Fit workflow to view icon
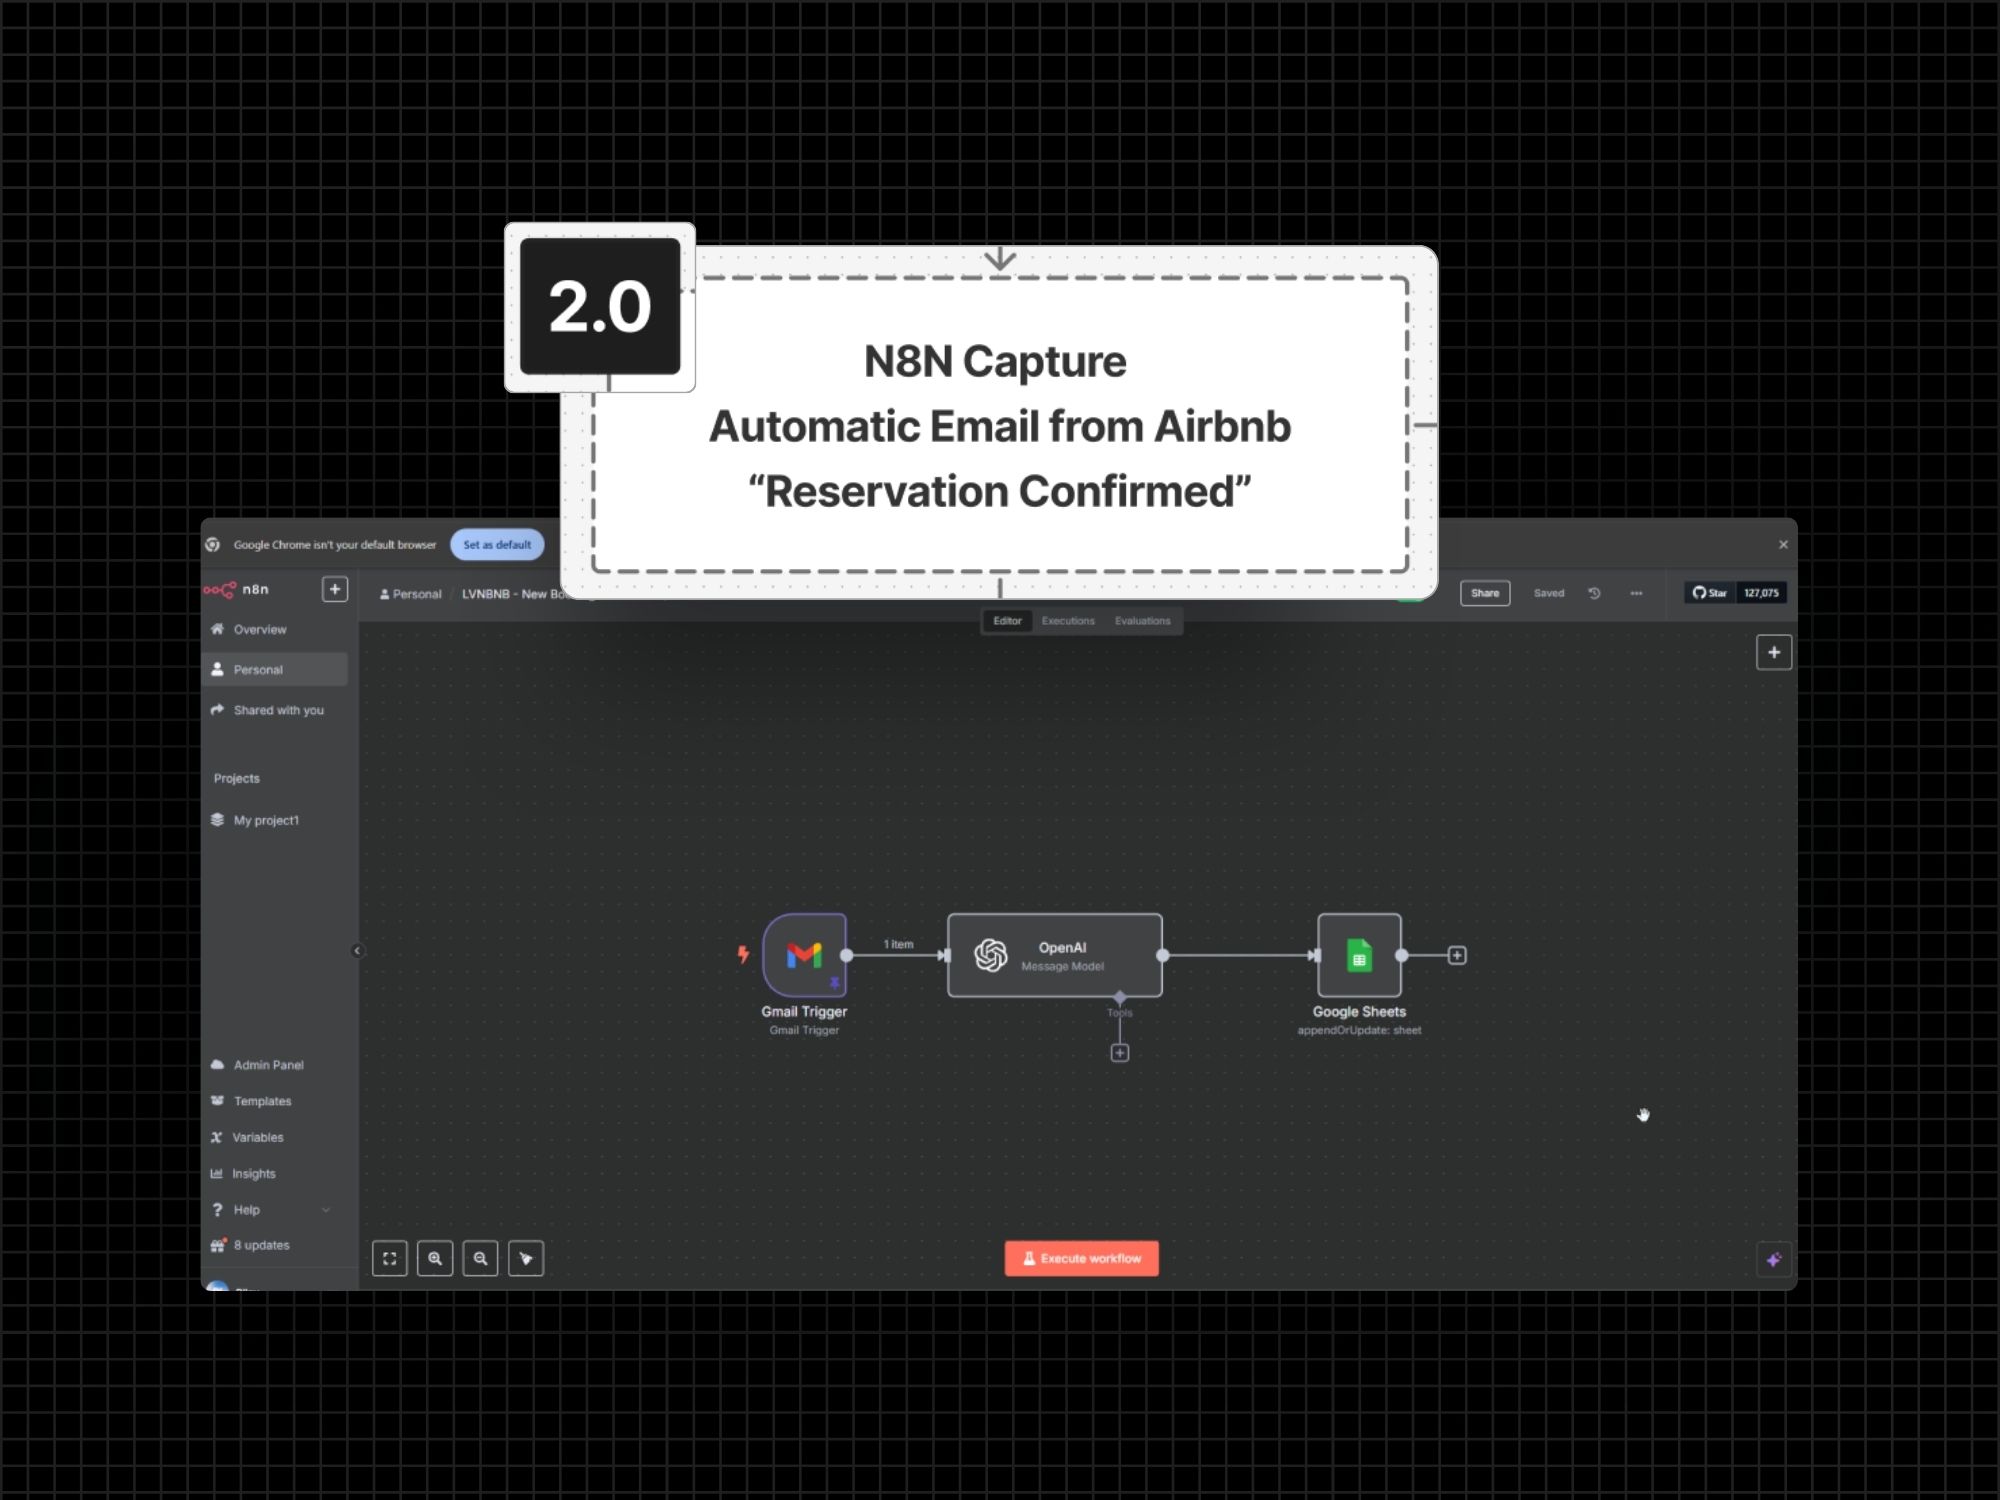This screenshot has width=2000, height=1500. tap(390, 1258)
